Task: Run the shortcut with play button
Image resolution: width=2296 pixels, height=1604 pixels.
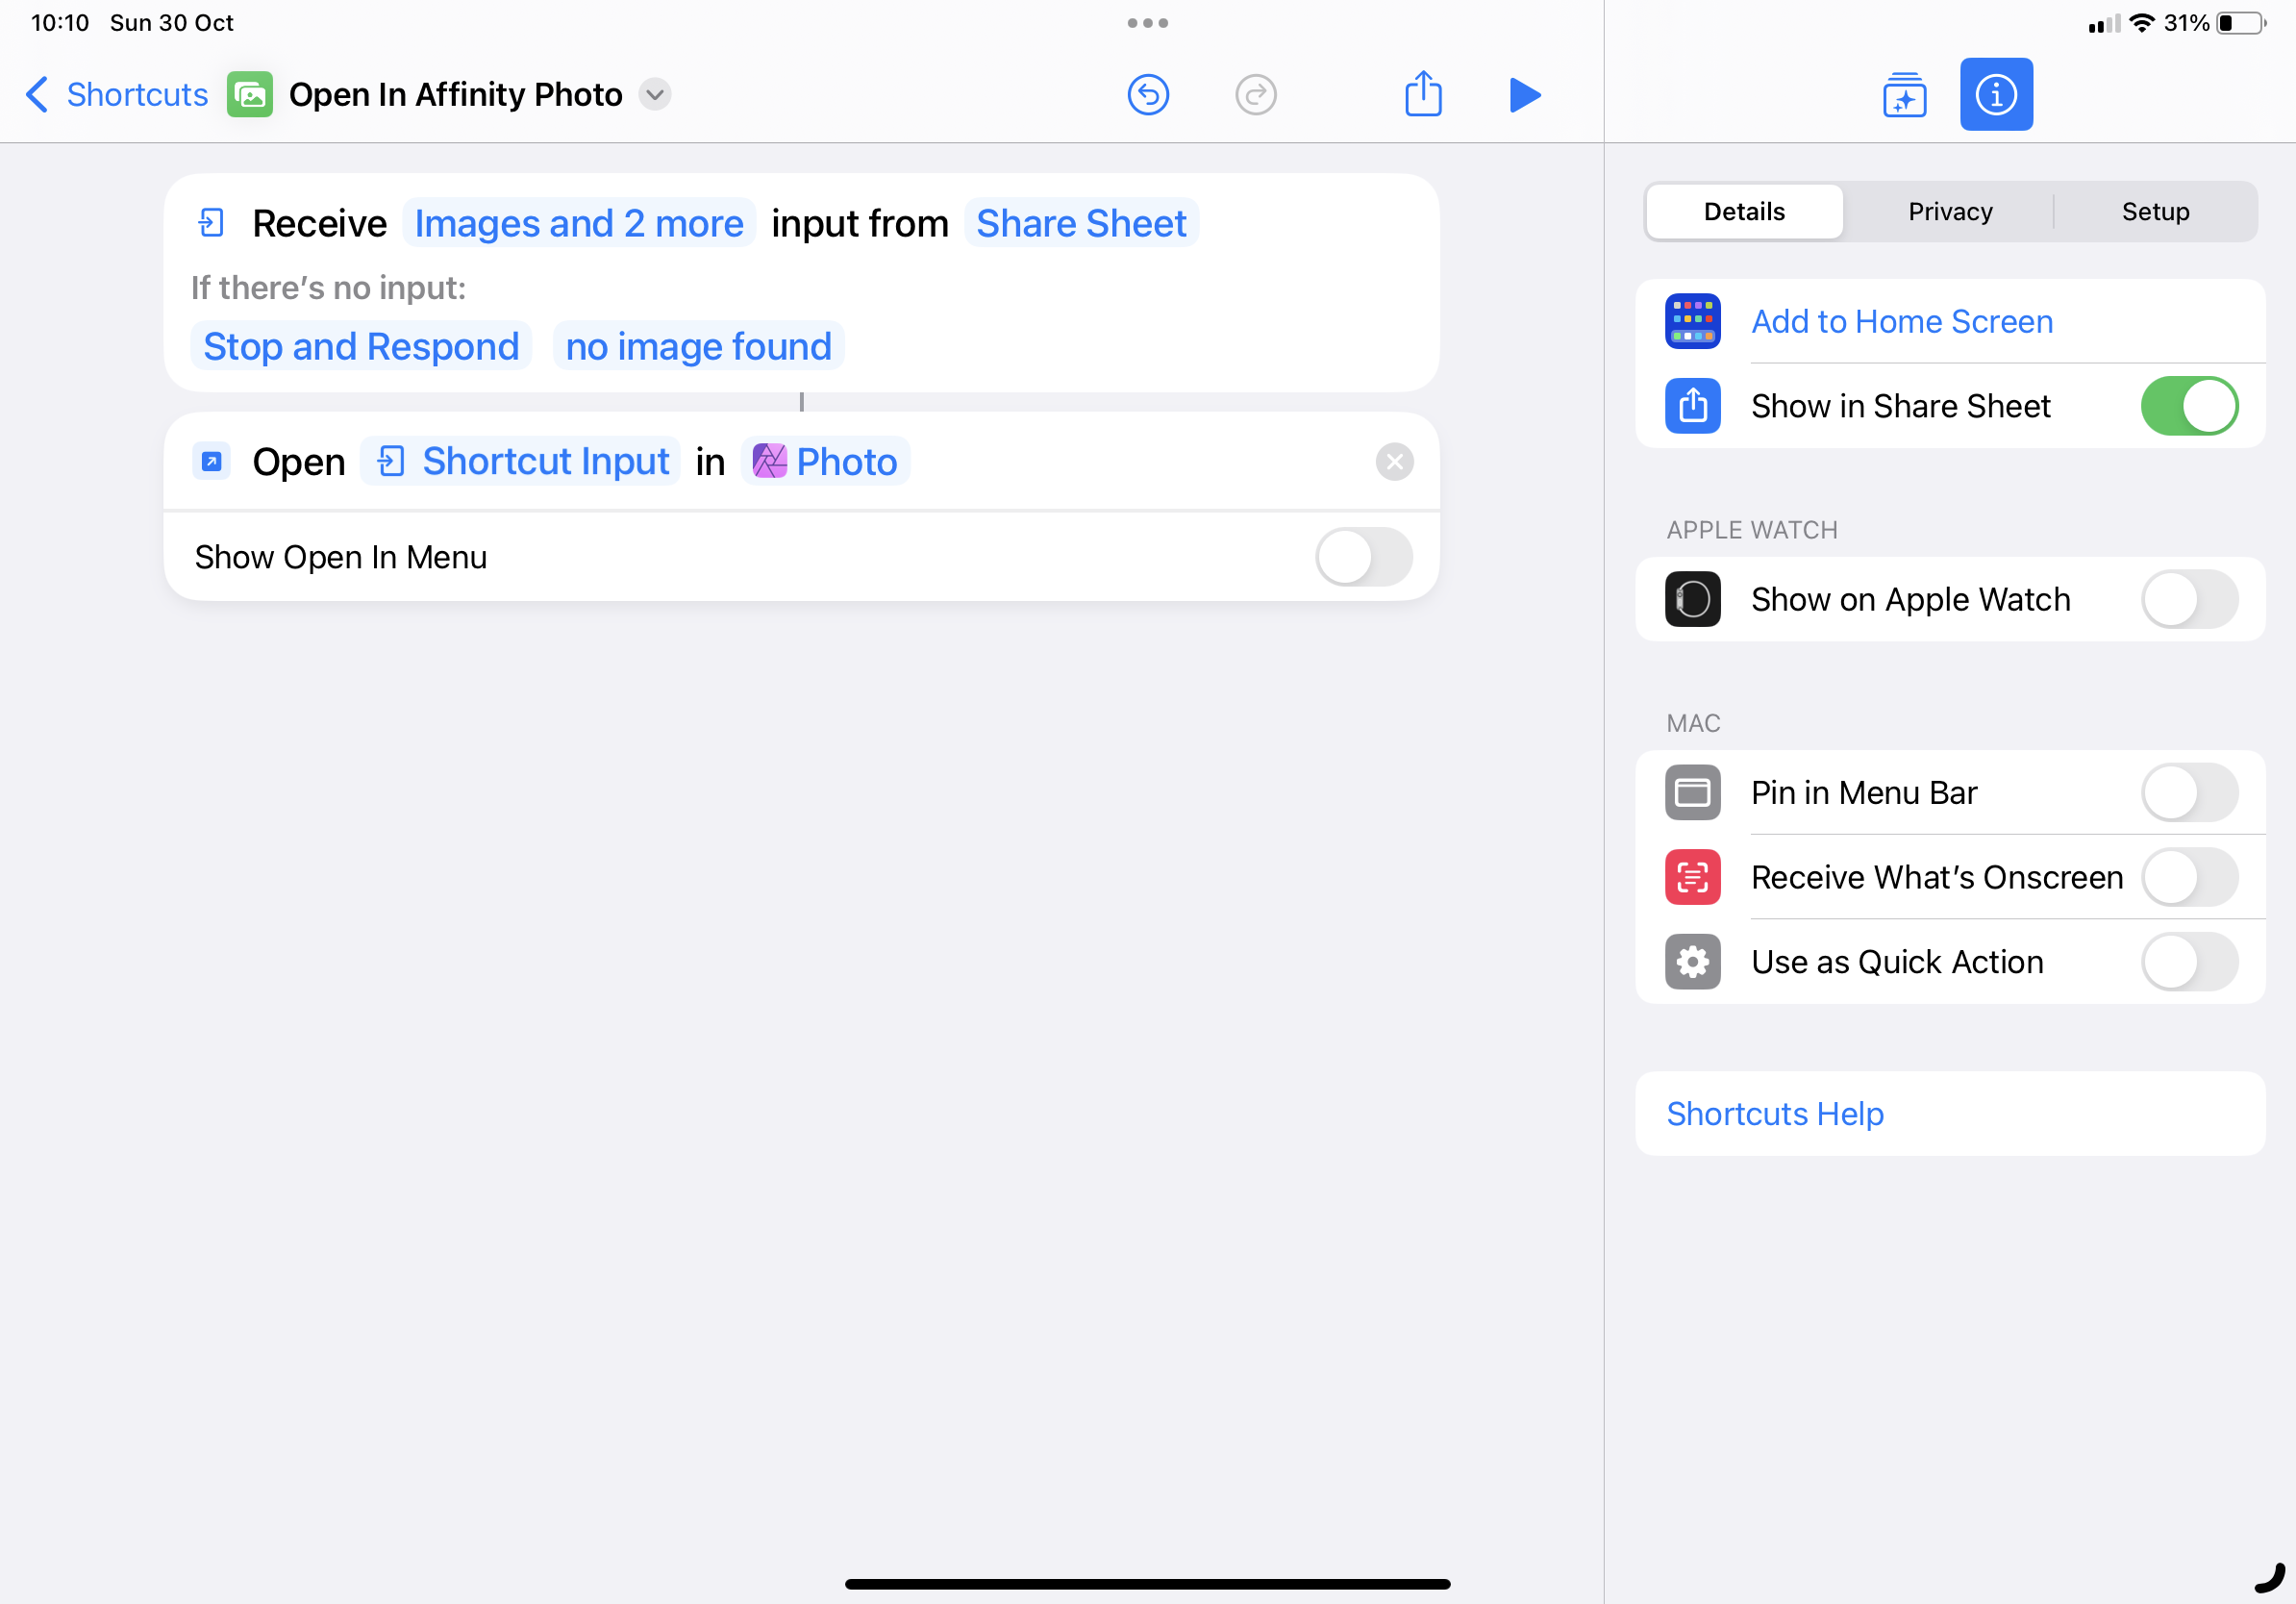Action: coord(1524,94)
